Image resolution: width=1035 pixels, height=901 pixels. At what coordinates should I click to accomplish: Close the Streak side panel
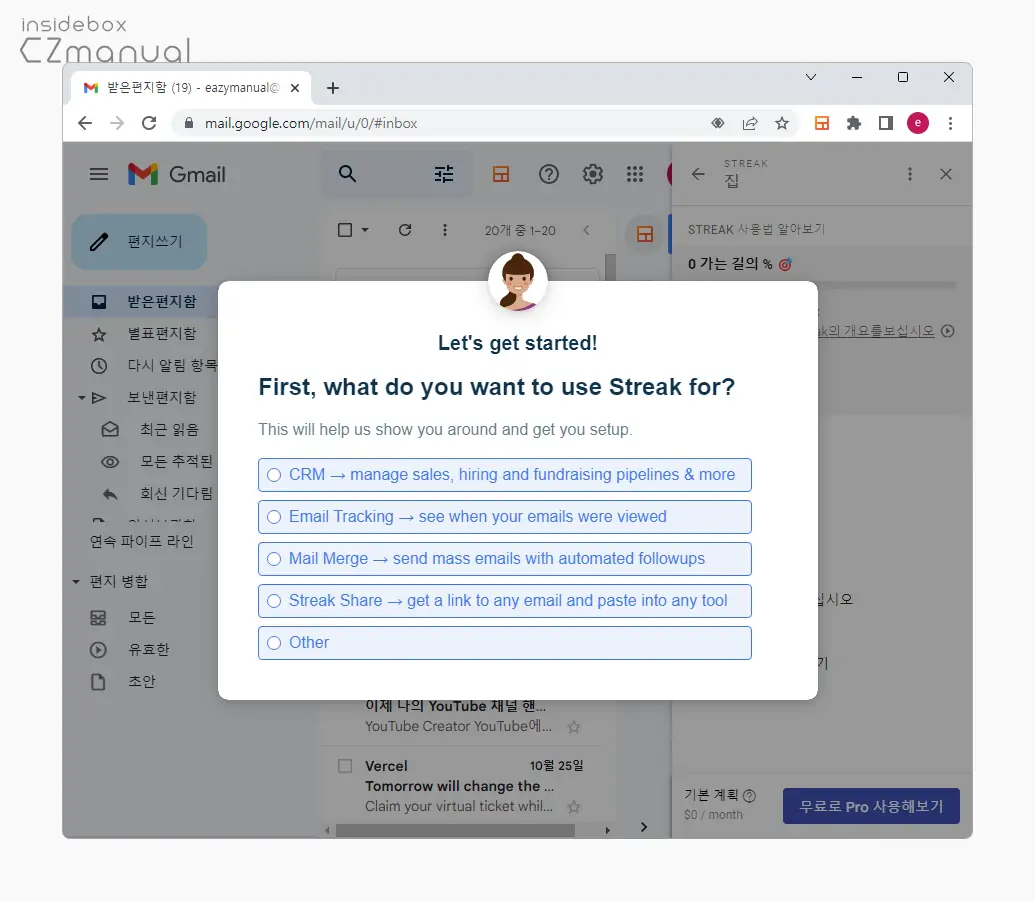pyautogui.click(x=946, y=174)
